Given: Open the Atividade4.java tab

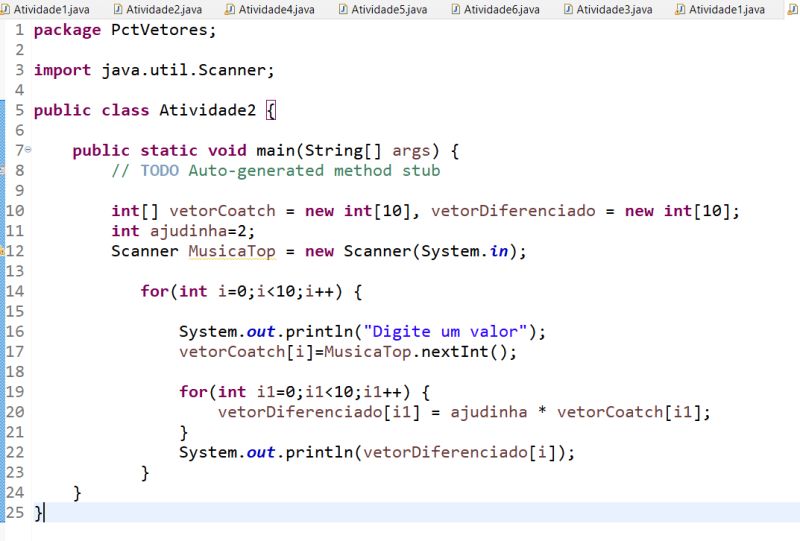Looking at the screenshot, I should click(271, 9).
